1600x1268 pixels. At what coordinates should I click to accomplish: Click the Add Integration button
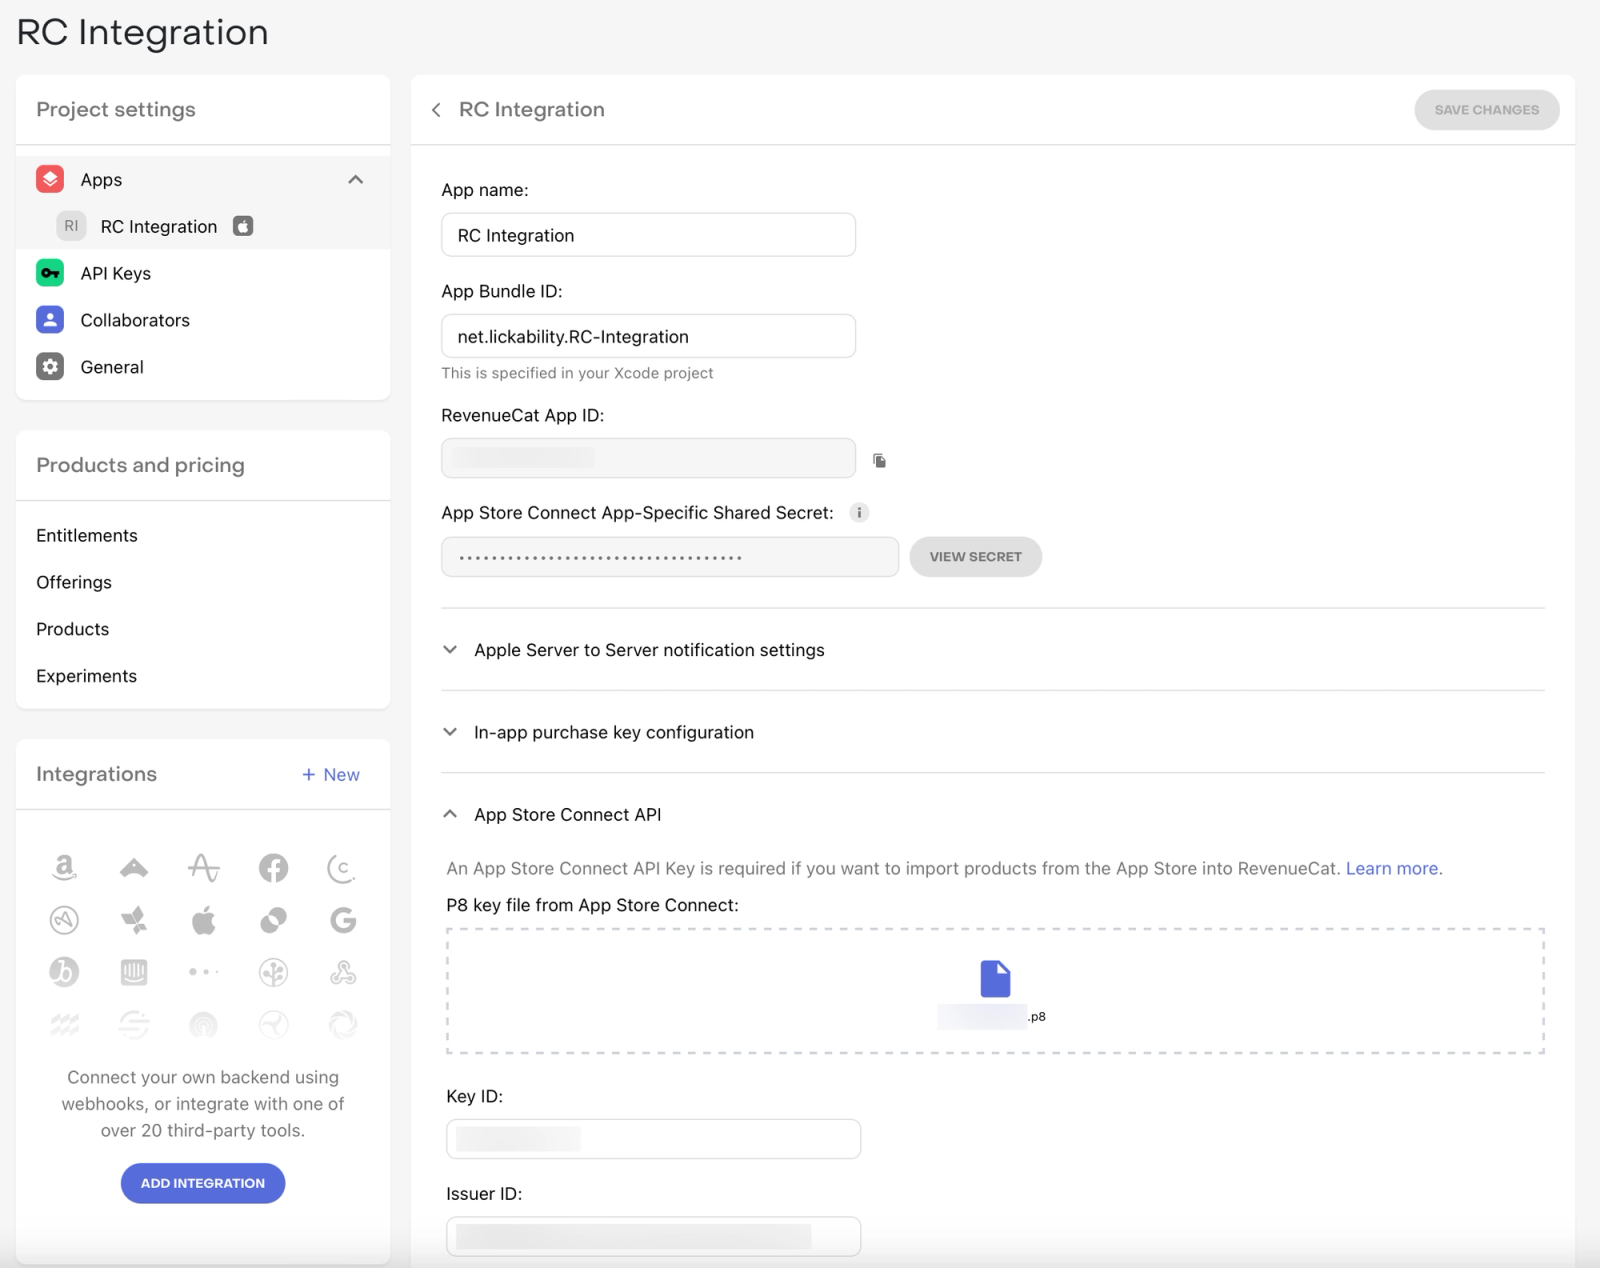(203, 1183)
